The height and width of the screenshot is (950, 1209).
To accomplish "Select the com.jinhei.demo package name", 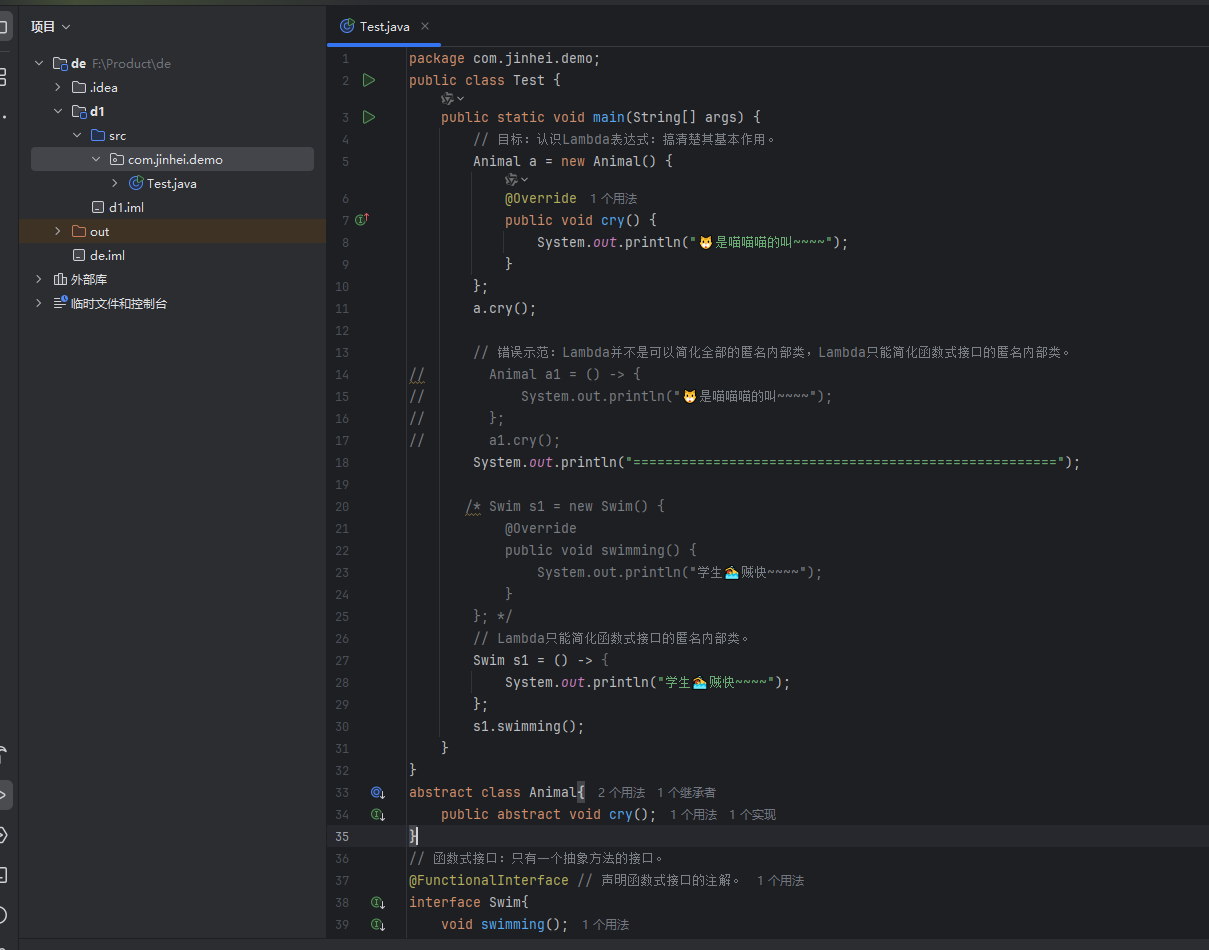I will 175,159.
